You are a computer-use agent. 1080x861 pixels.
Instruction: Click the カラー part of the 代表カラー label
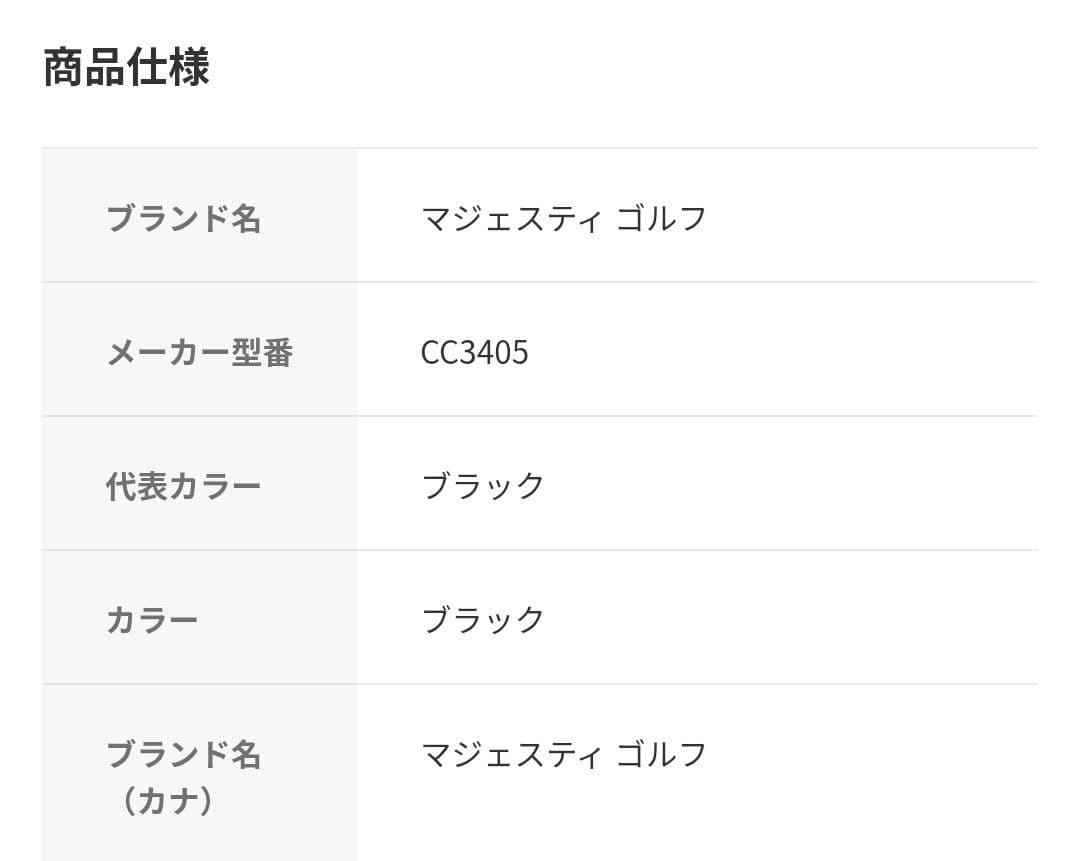click(215, 486)
